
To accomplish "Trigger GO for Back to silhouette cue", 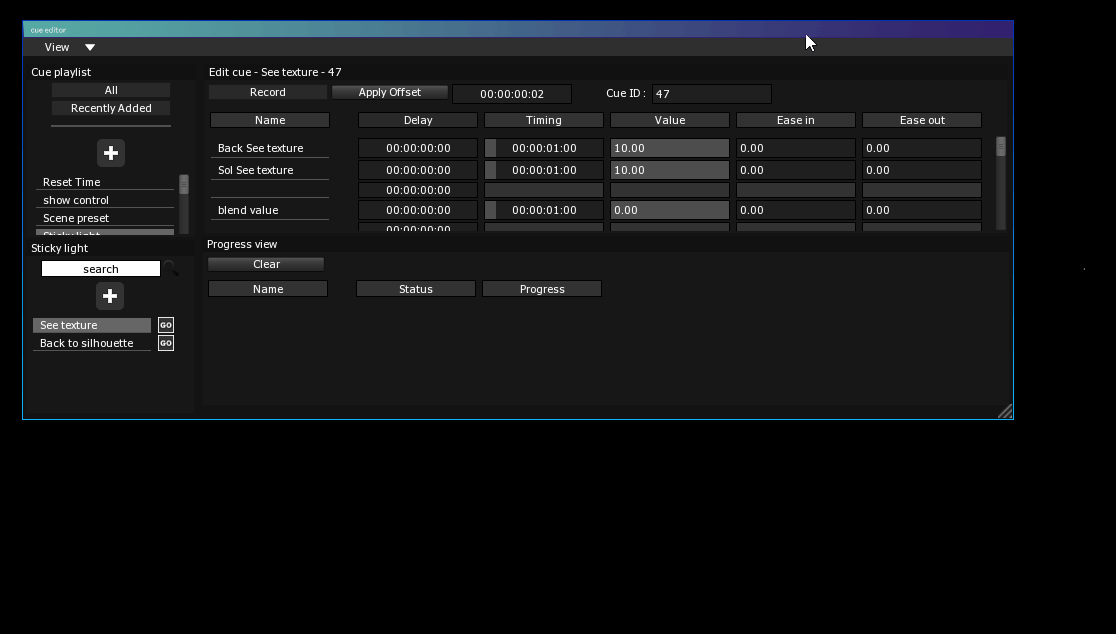I will (166, 343).
